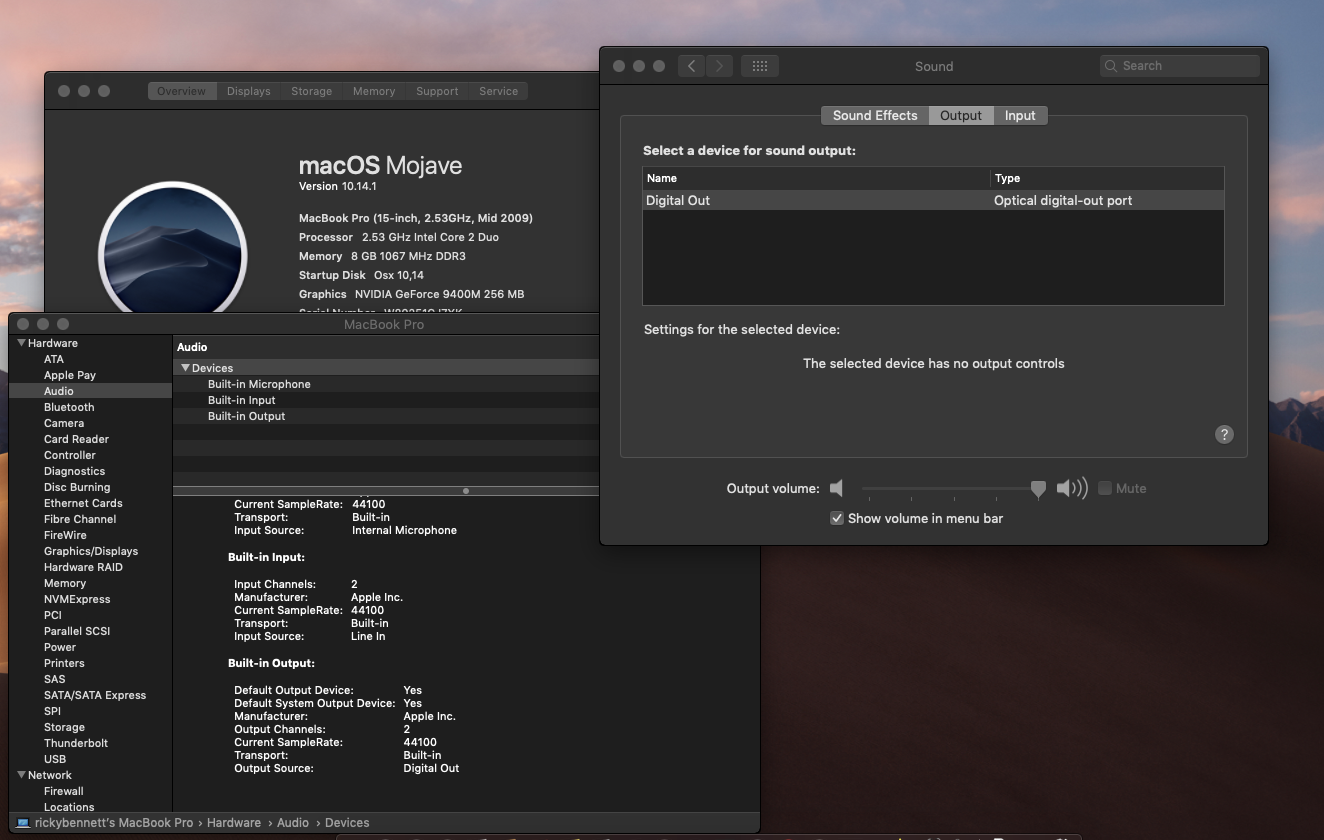Collapse the Hardware section in sidebar
The height and width of the screenshot is (840, 1324).
[21, 343]
